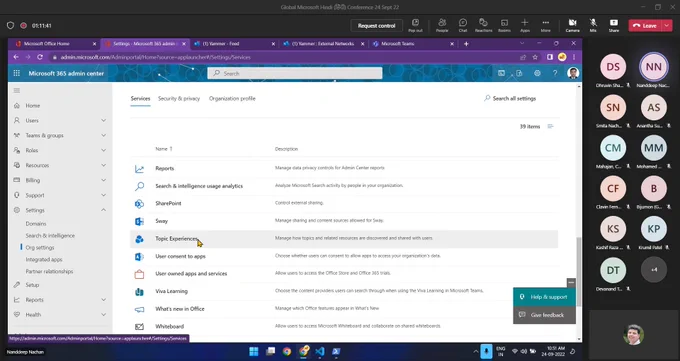Click the browser back arrow
Viewport: 680px width, 361px height.
pyautogui.click(x=16, y=57)
